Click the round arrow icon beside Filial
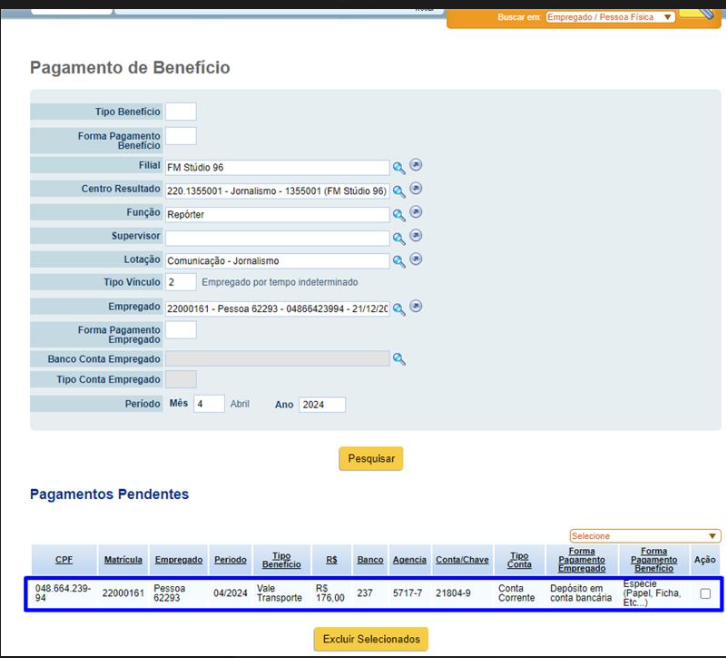The width and height of the screenshot is (726, 658). click(x=416, y=165)
